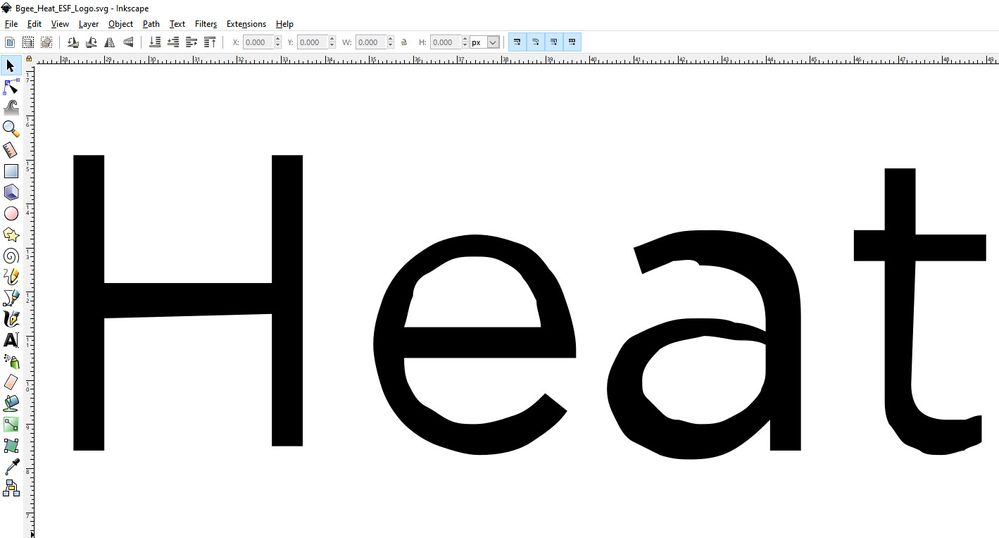Open the Path menu

pos(151,24)
